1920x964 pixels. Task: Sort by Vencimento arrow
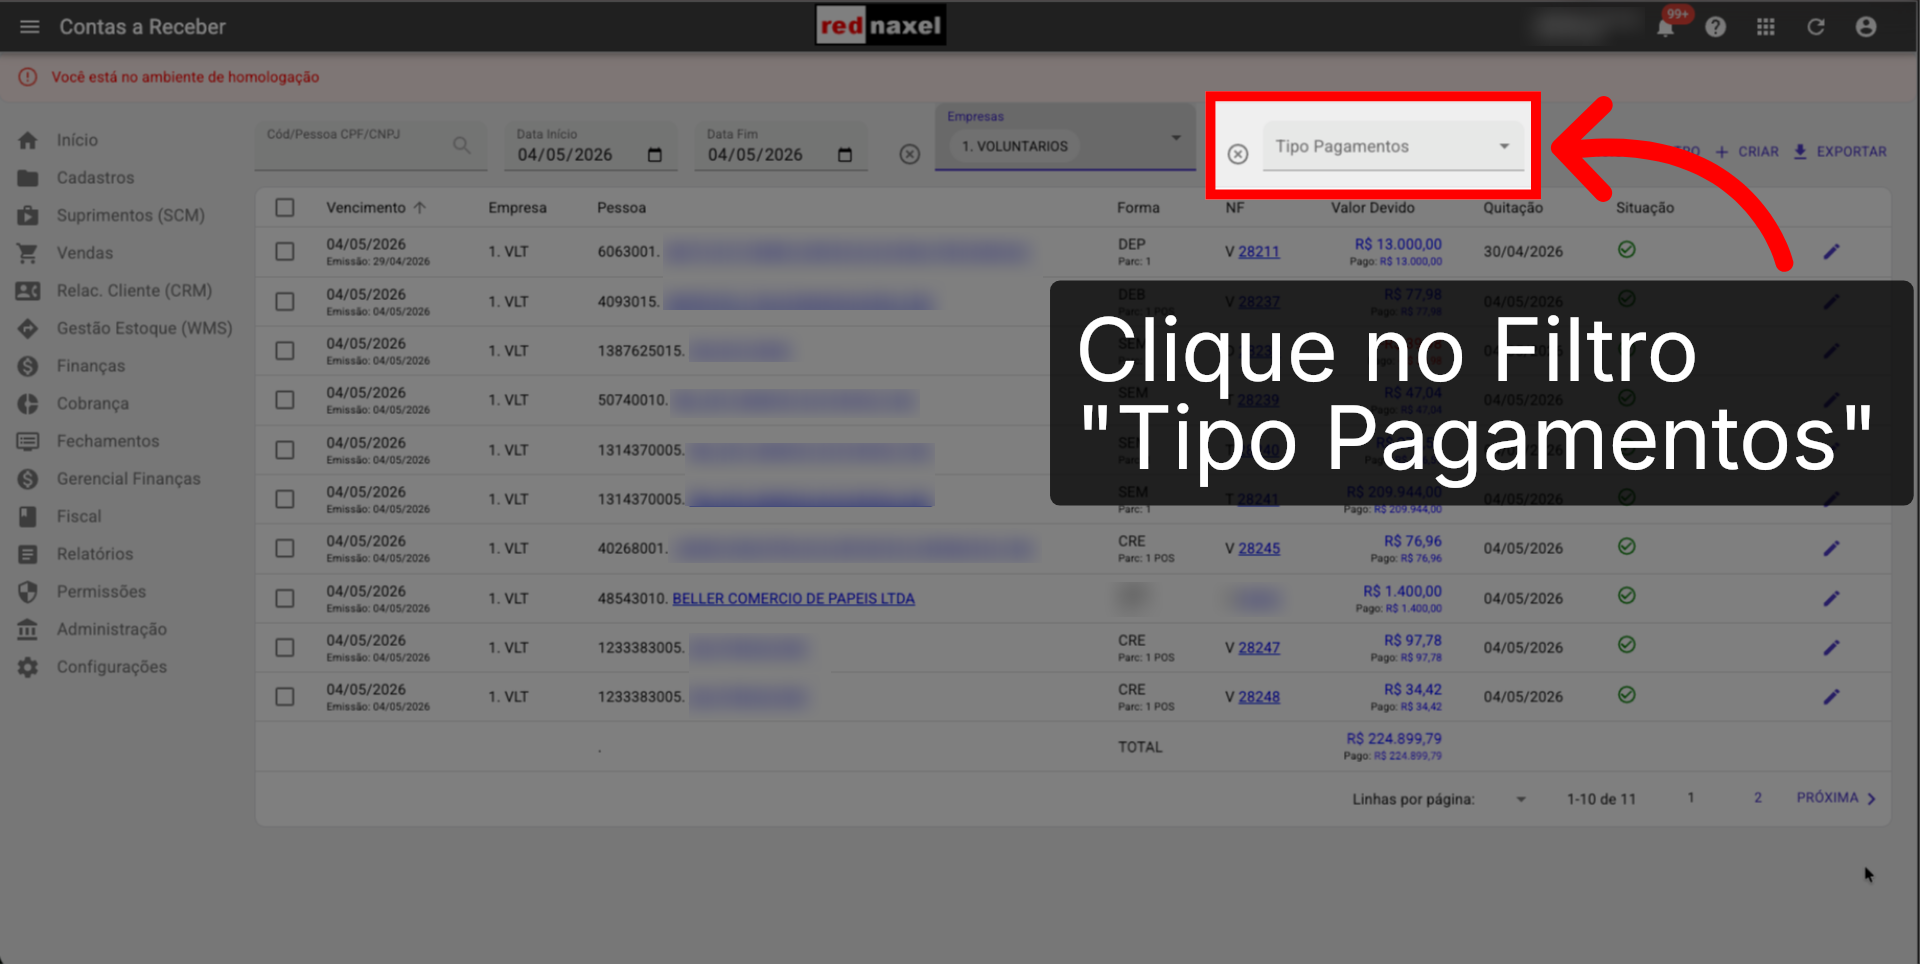420,208
